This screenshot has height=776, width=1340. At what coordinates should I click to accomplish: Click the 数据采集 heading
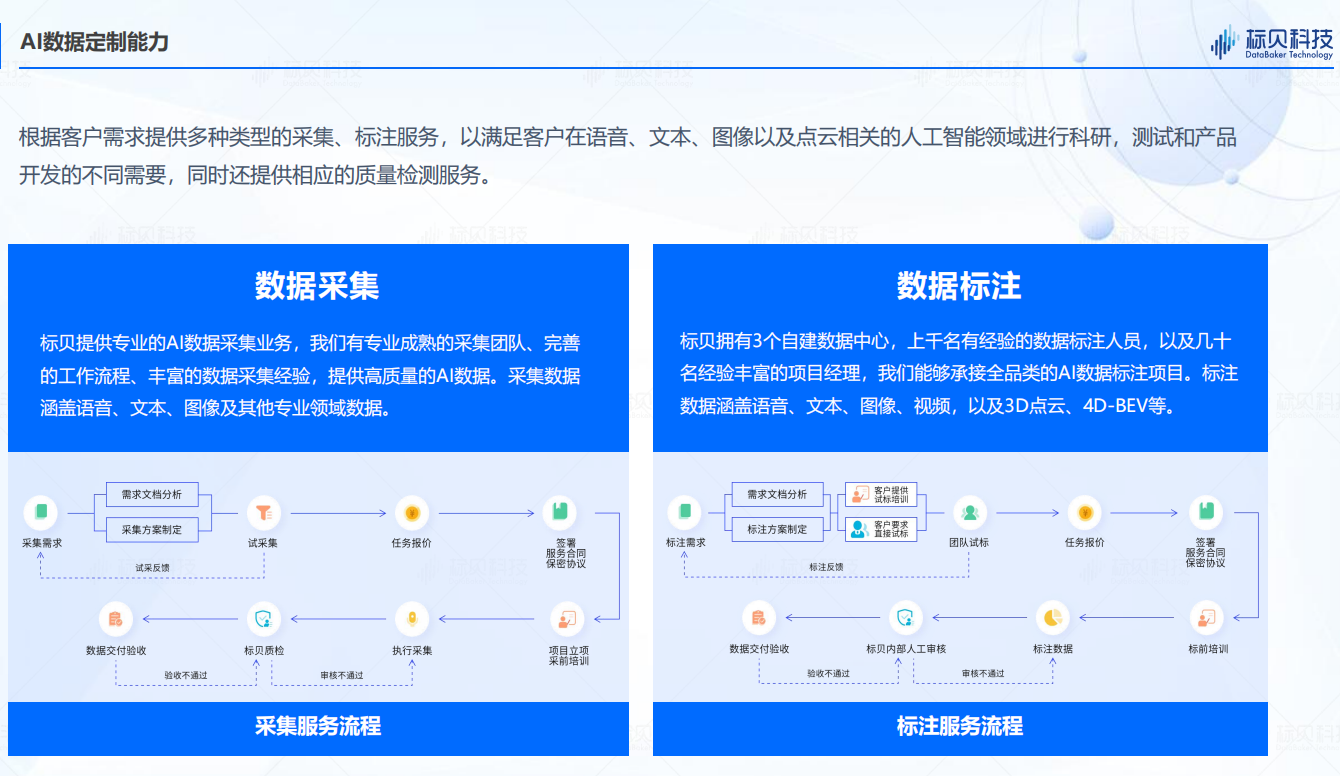[x=317, y=286]
